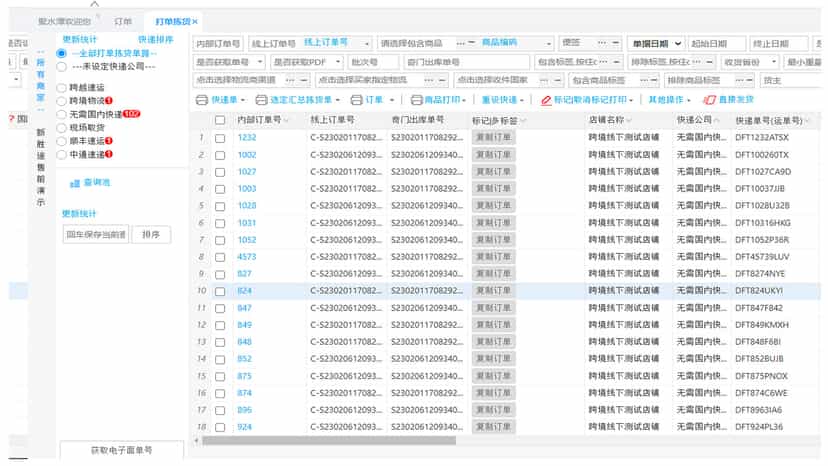
Task: Select the 申通速递 radio button
Action: [x=62, y=155]
